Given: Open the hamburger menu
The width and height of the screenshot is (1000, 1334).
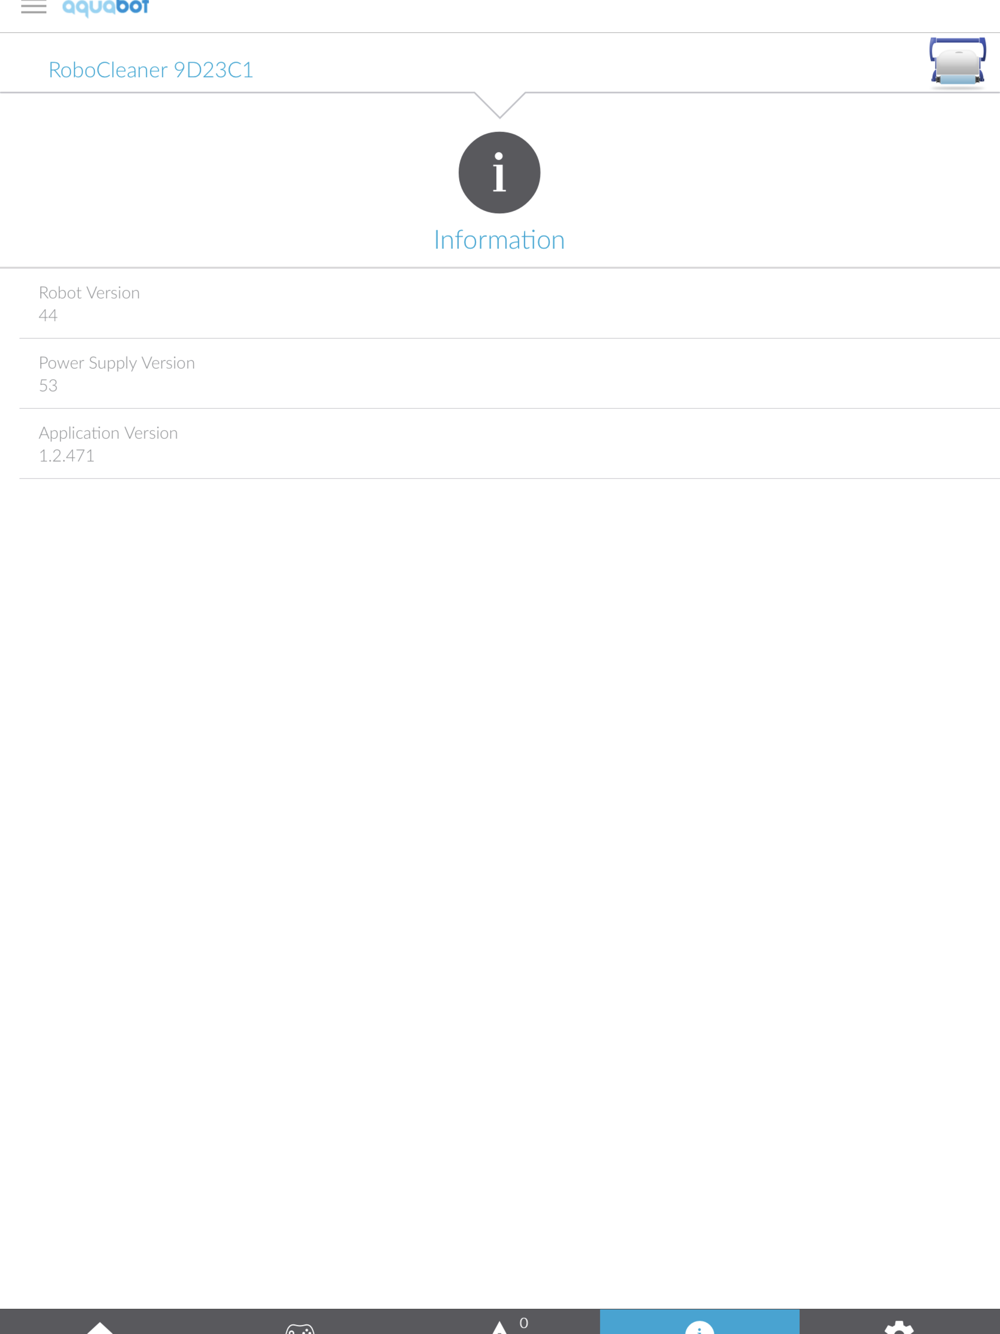Looking at the screenshot, I should tap(34, 7).
